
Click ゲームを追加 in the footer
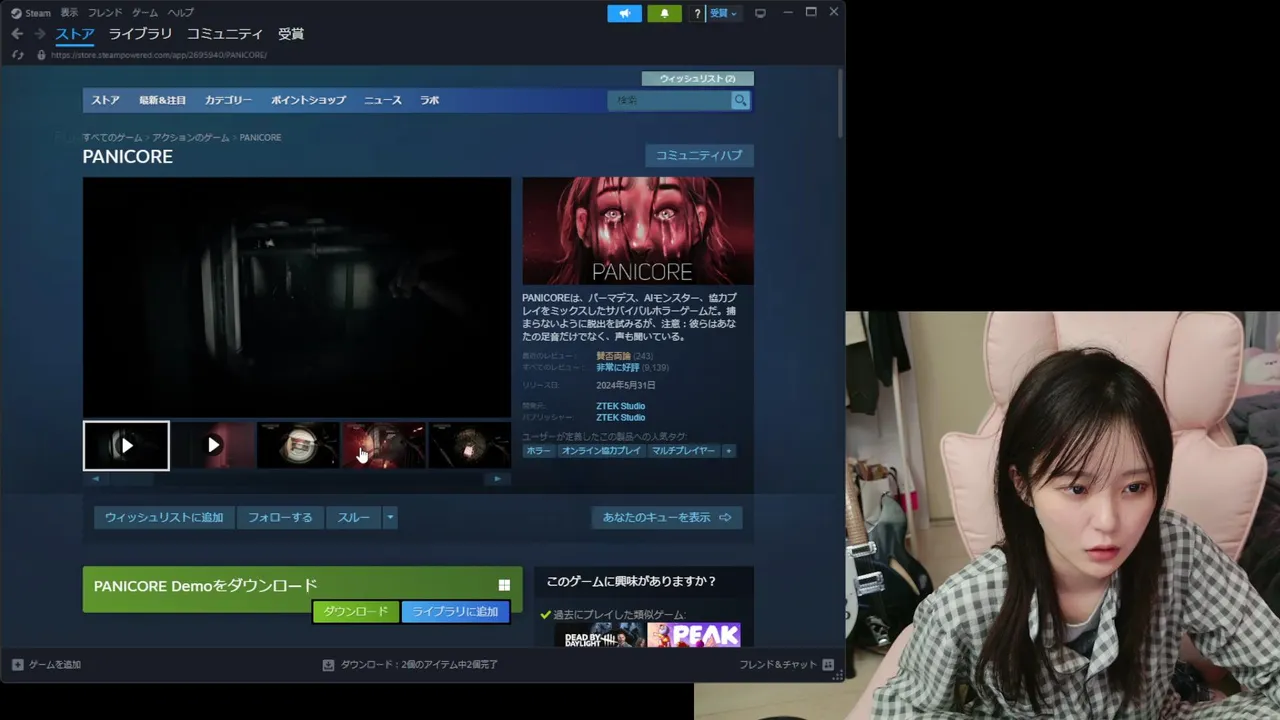(55, 664)
